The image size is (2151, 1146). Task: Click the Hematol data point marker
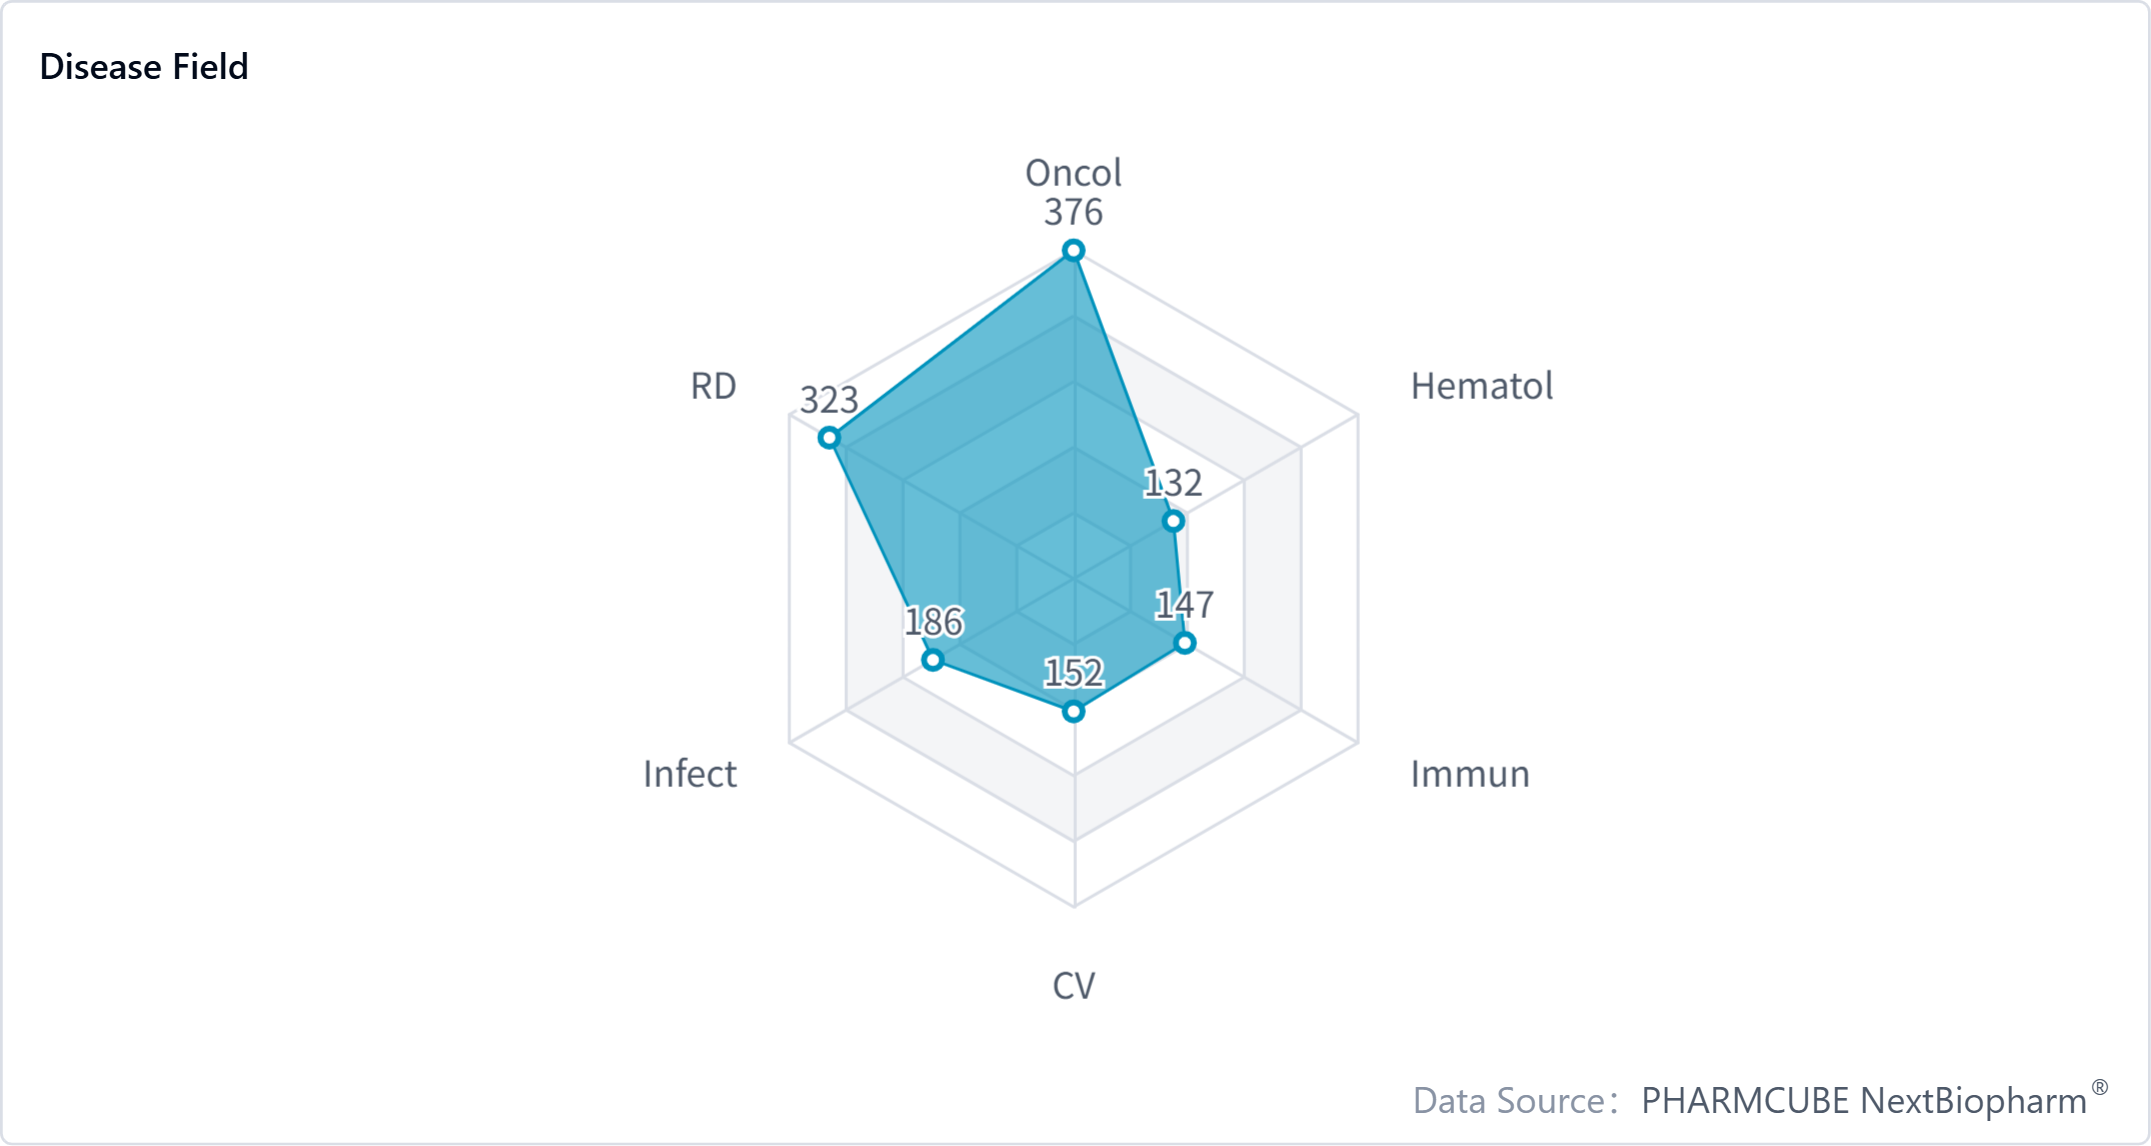(1174, 521)
